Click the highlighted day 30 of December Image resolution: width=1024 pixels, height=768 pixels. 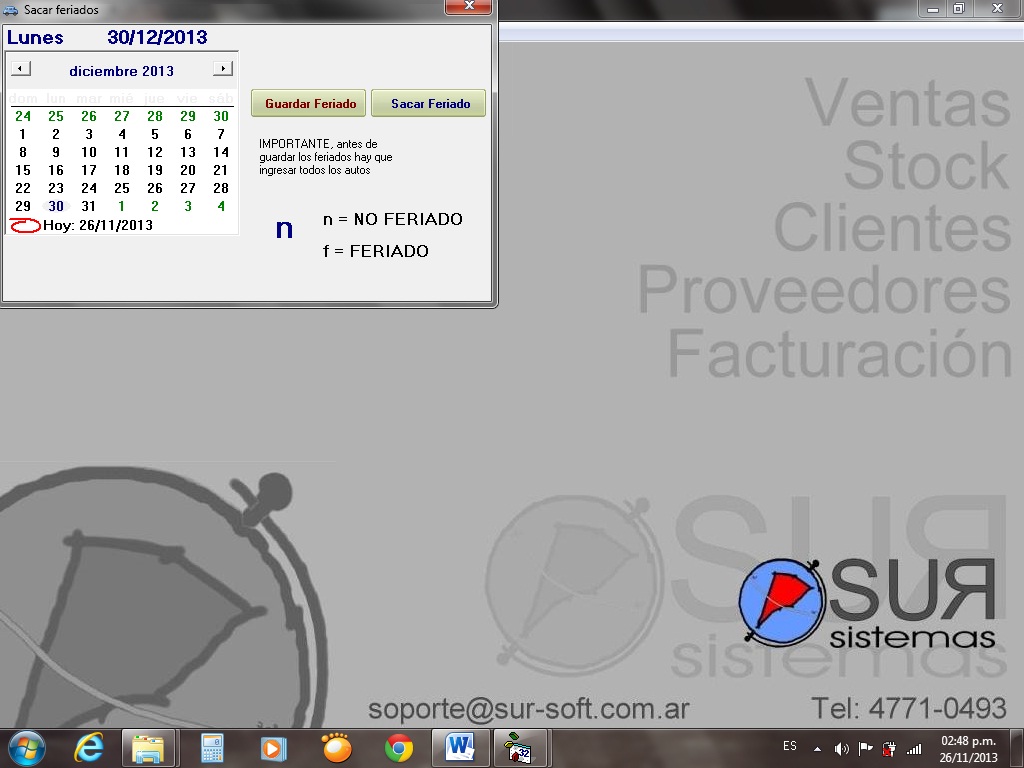tap(56, 206)
